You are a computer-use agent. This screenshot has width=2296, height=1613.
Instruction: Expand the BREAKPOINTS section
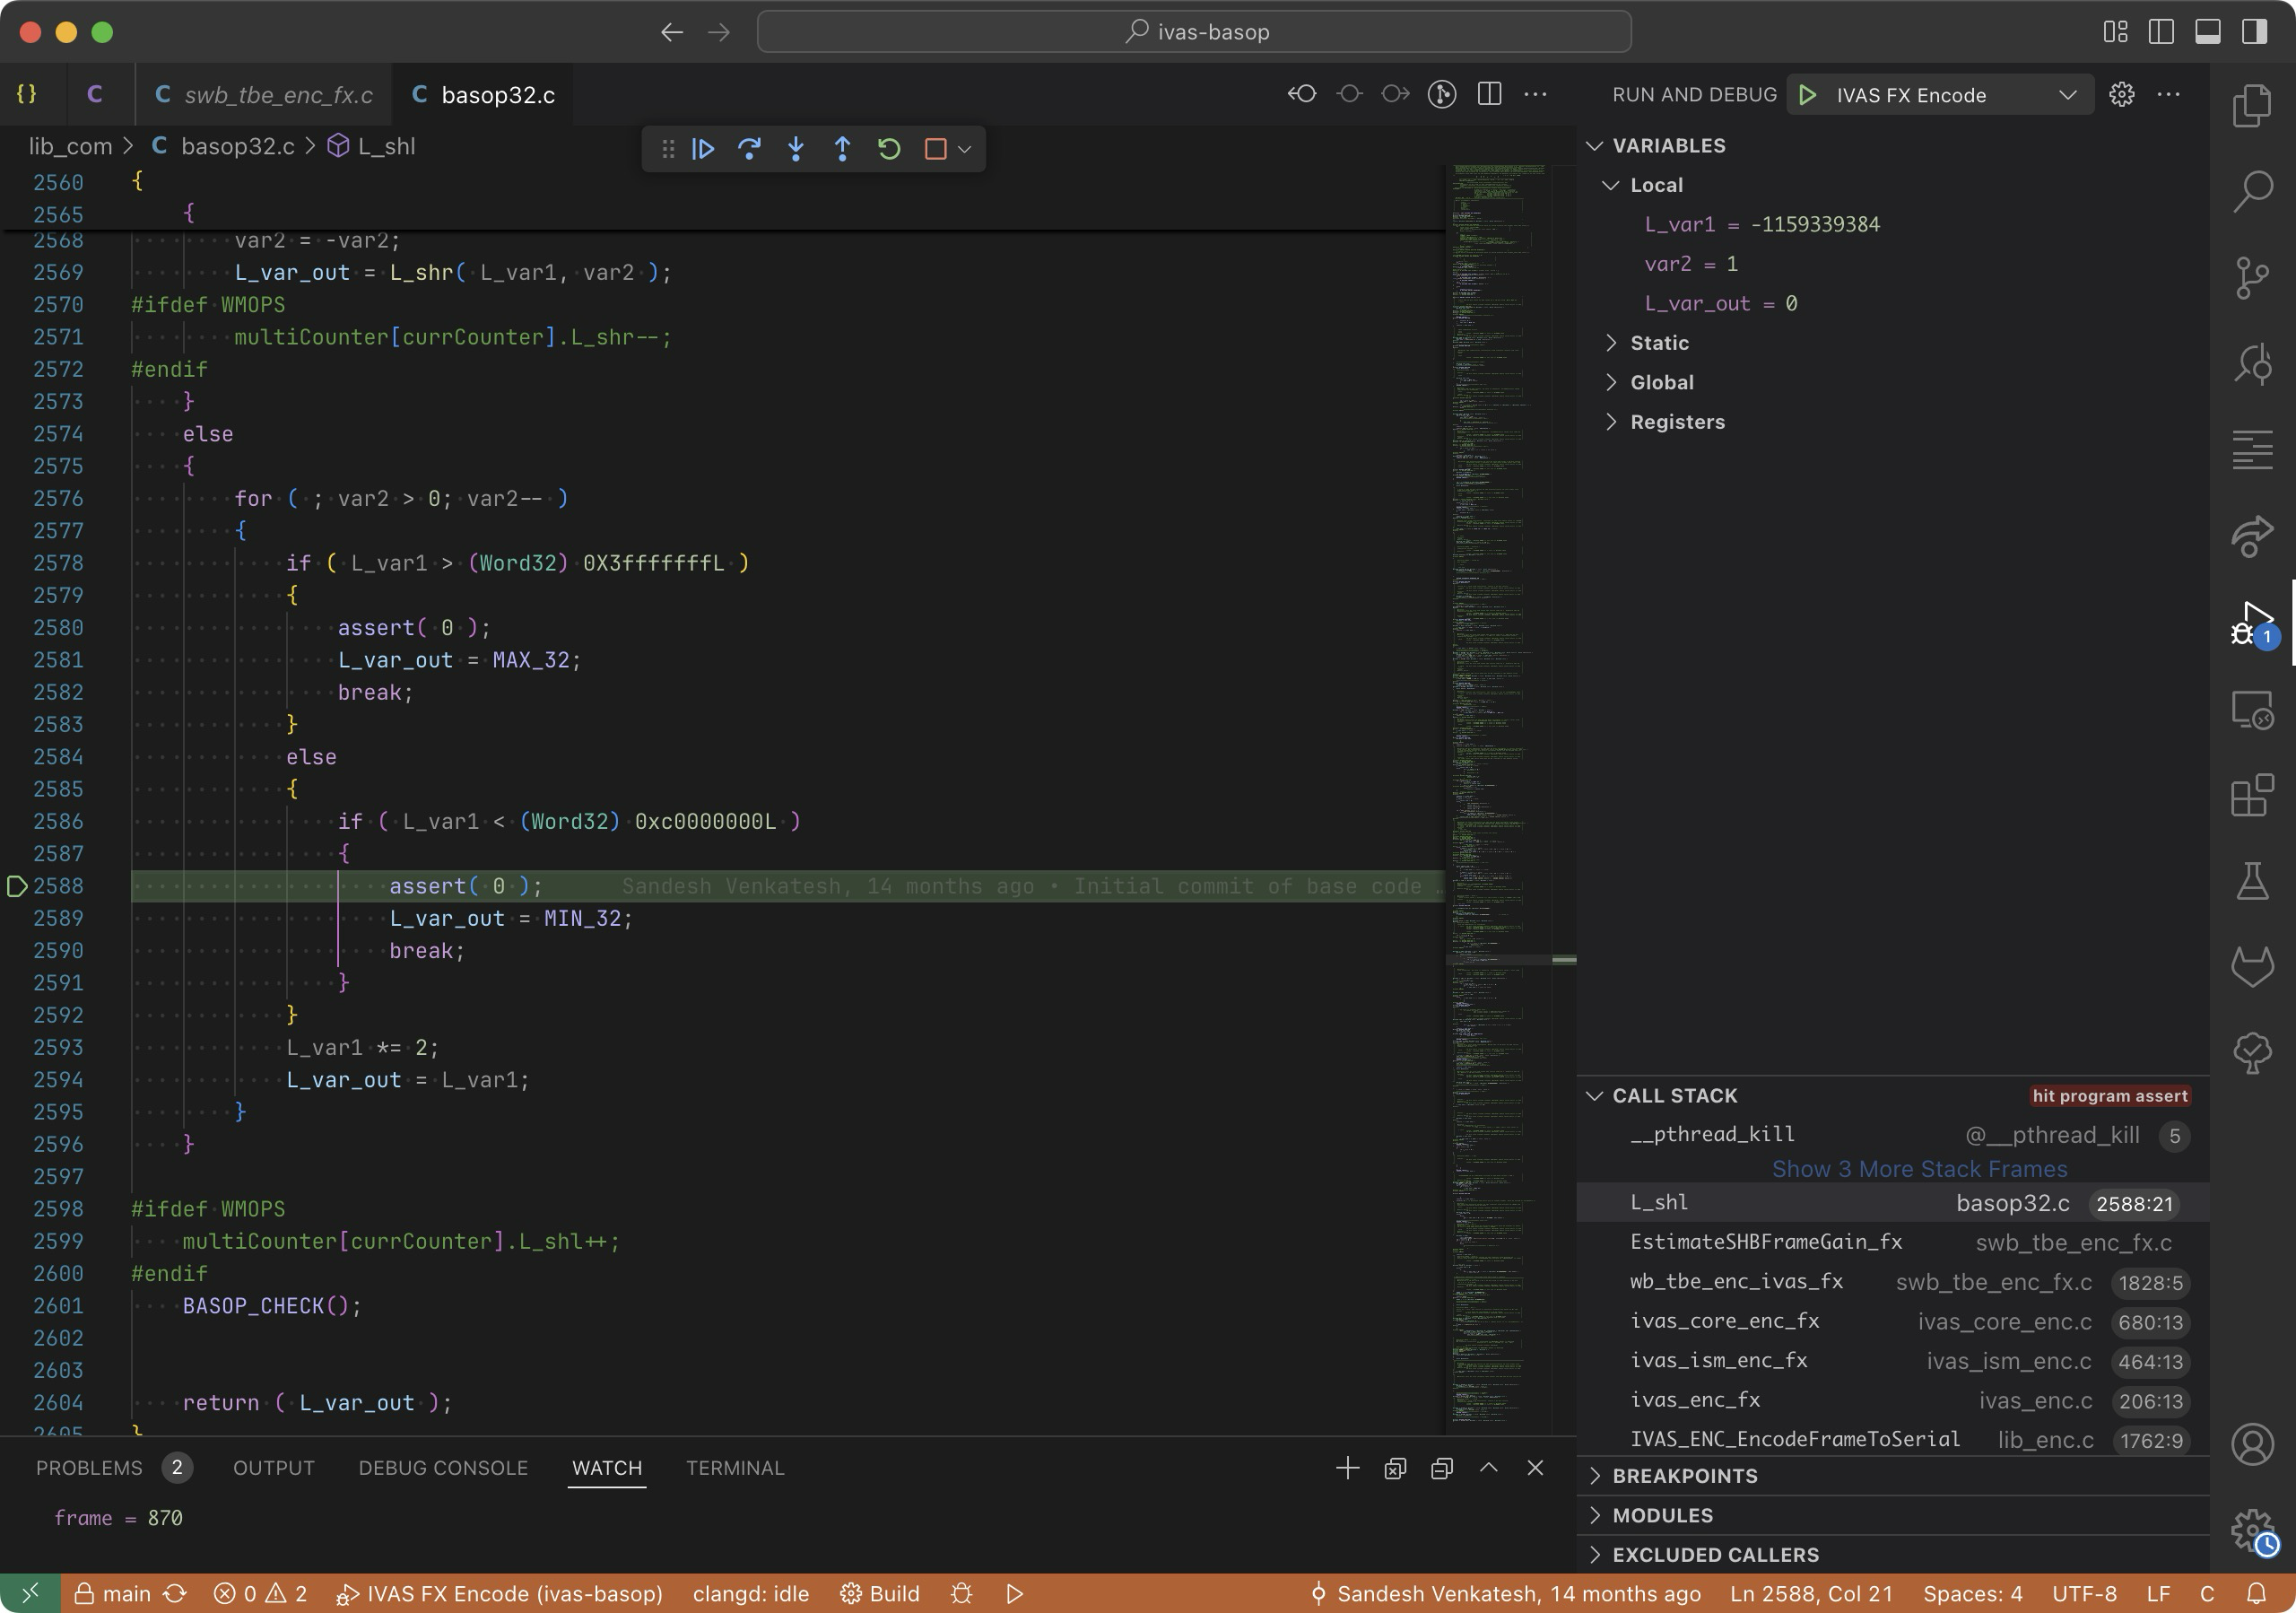click(x=1684, y=1476)
